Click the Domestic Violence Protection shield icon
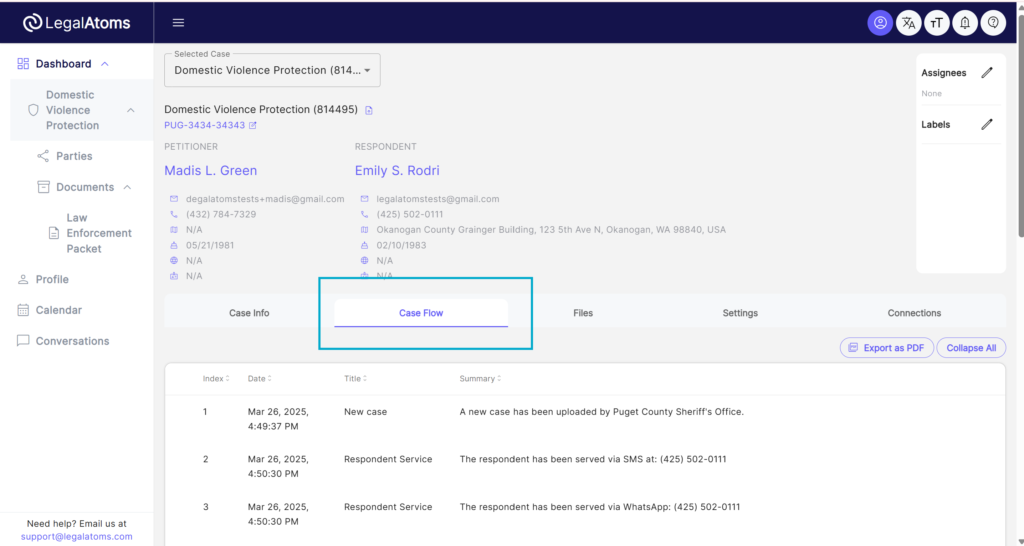 [x=33, y=110]
